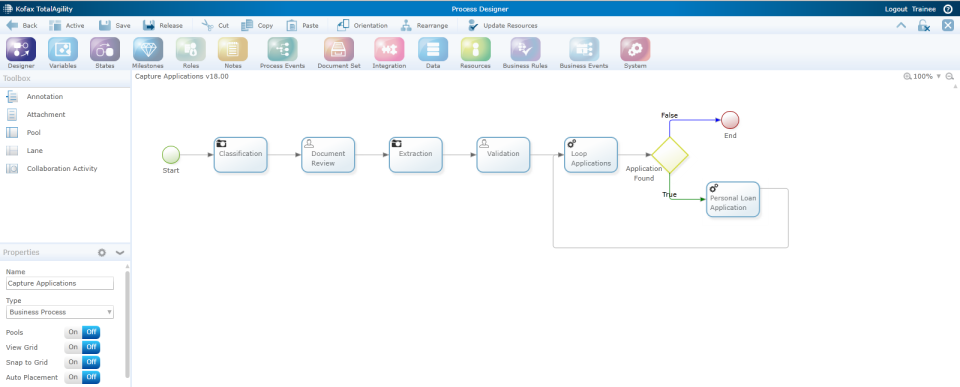Select the Document Review activity node

click(328, 154)
